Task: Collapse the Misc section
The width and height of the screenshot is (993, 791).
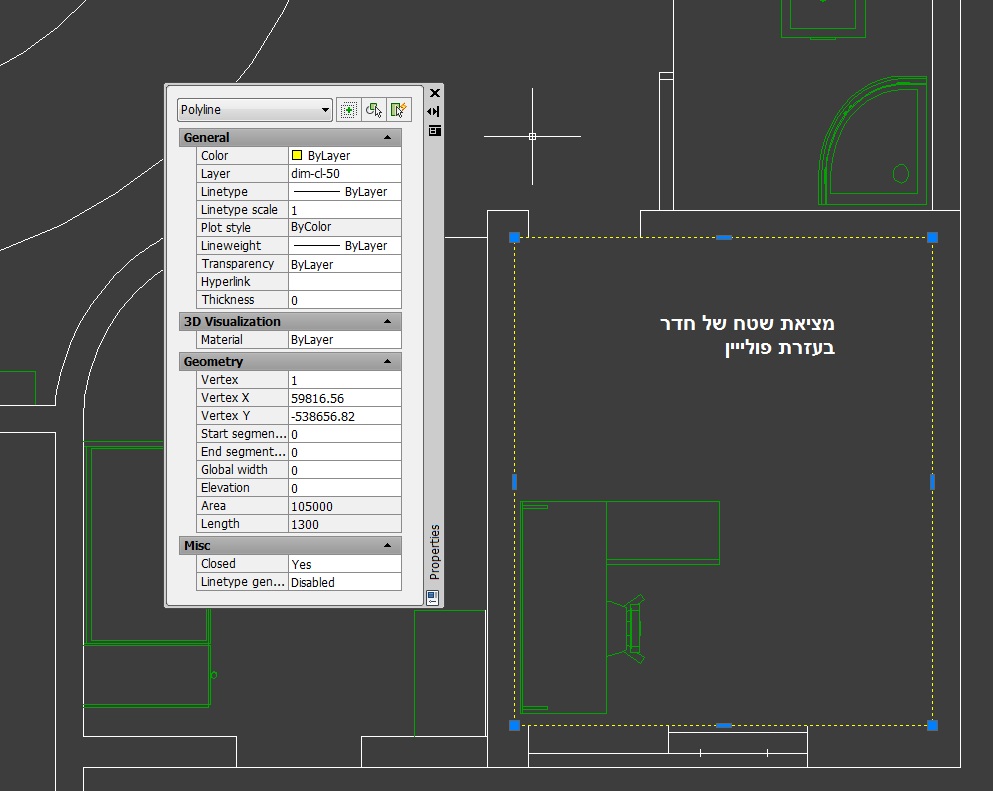Action: pos(387,546)
